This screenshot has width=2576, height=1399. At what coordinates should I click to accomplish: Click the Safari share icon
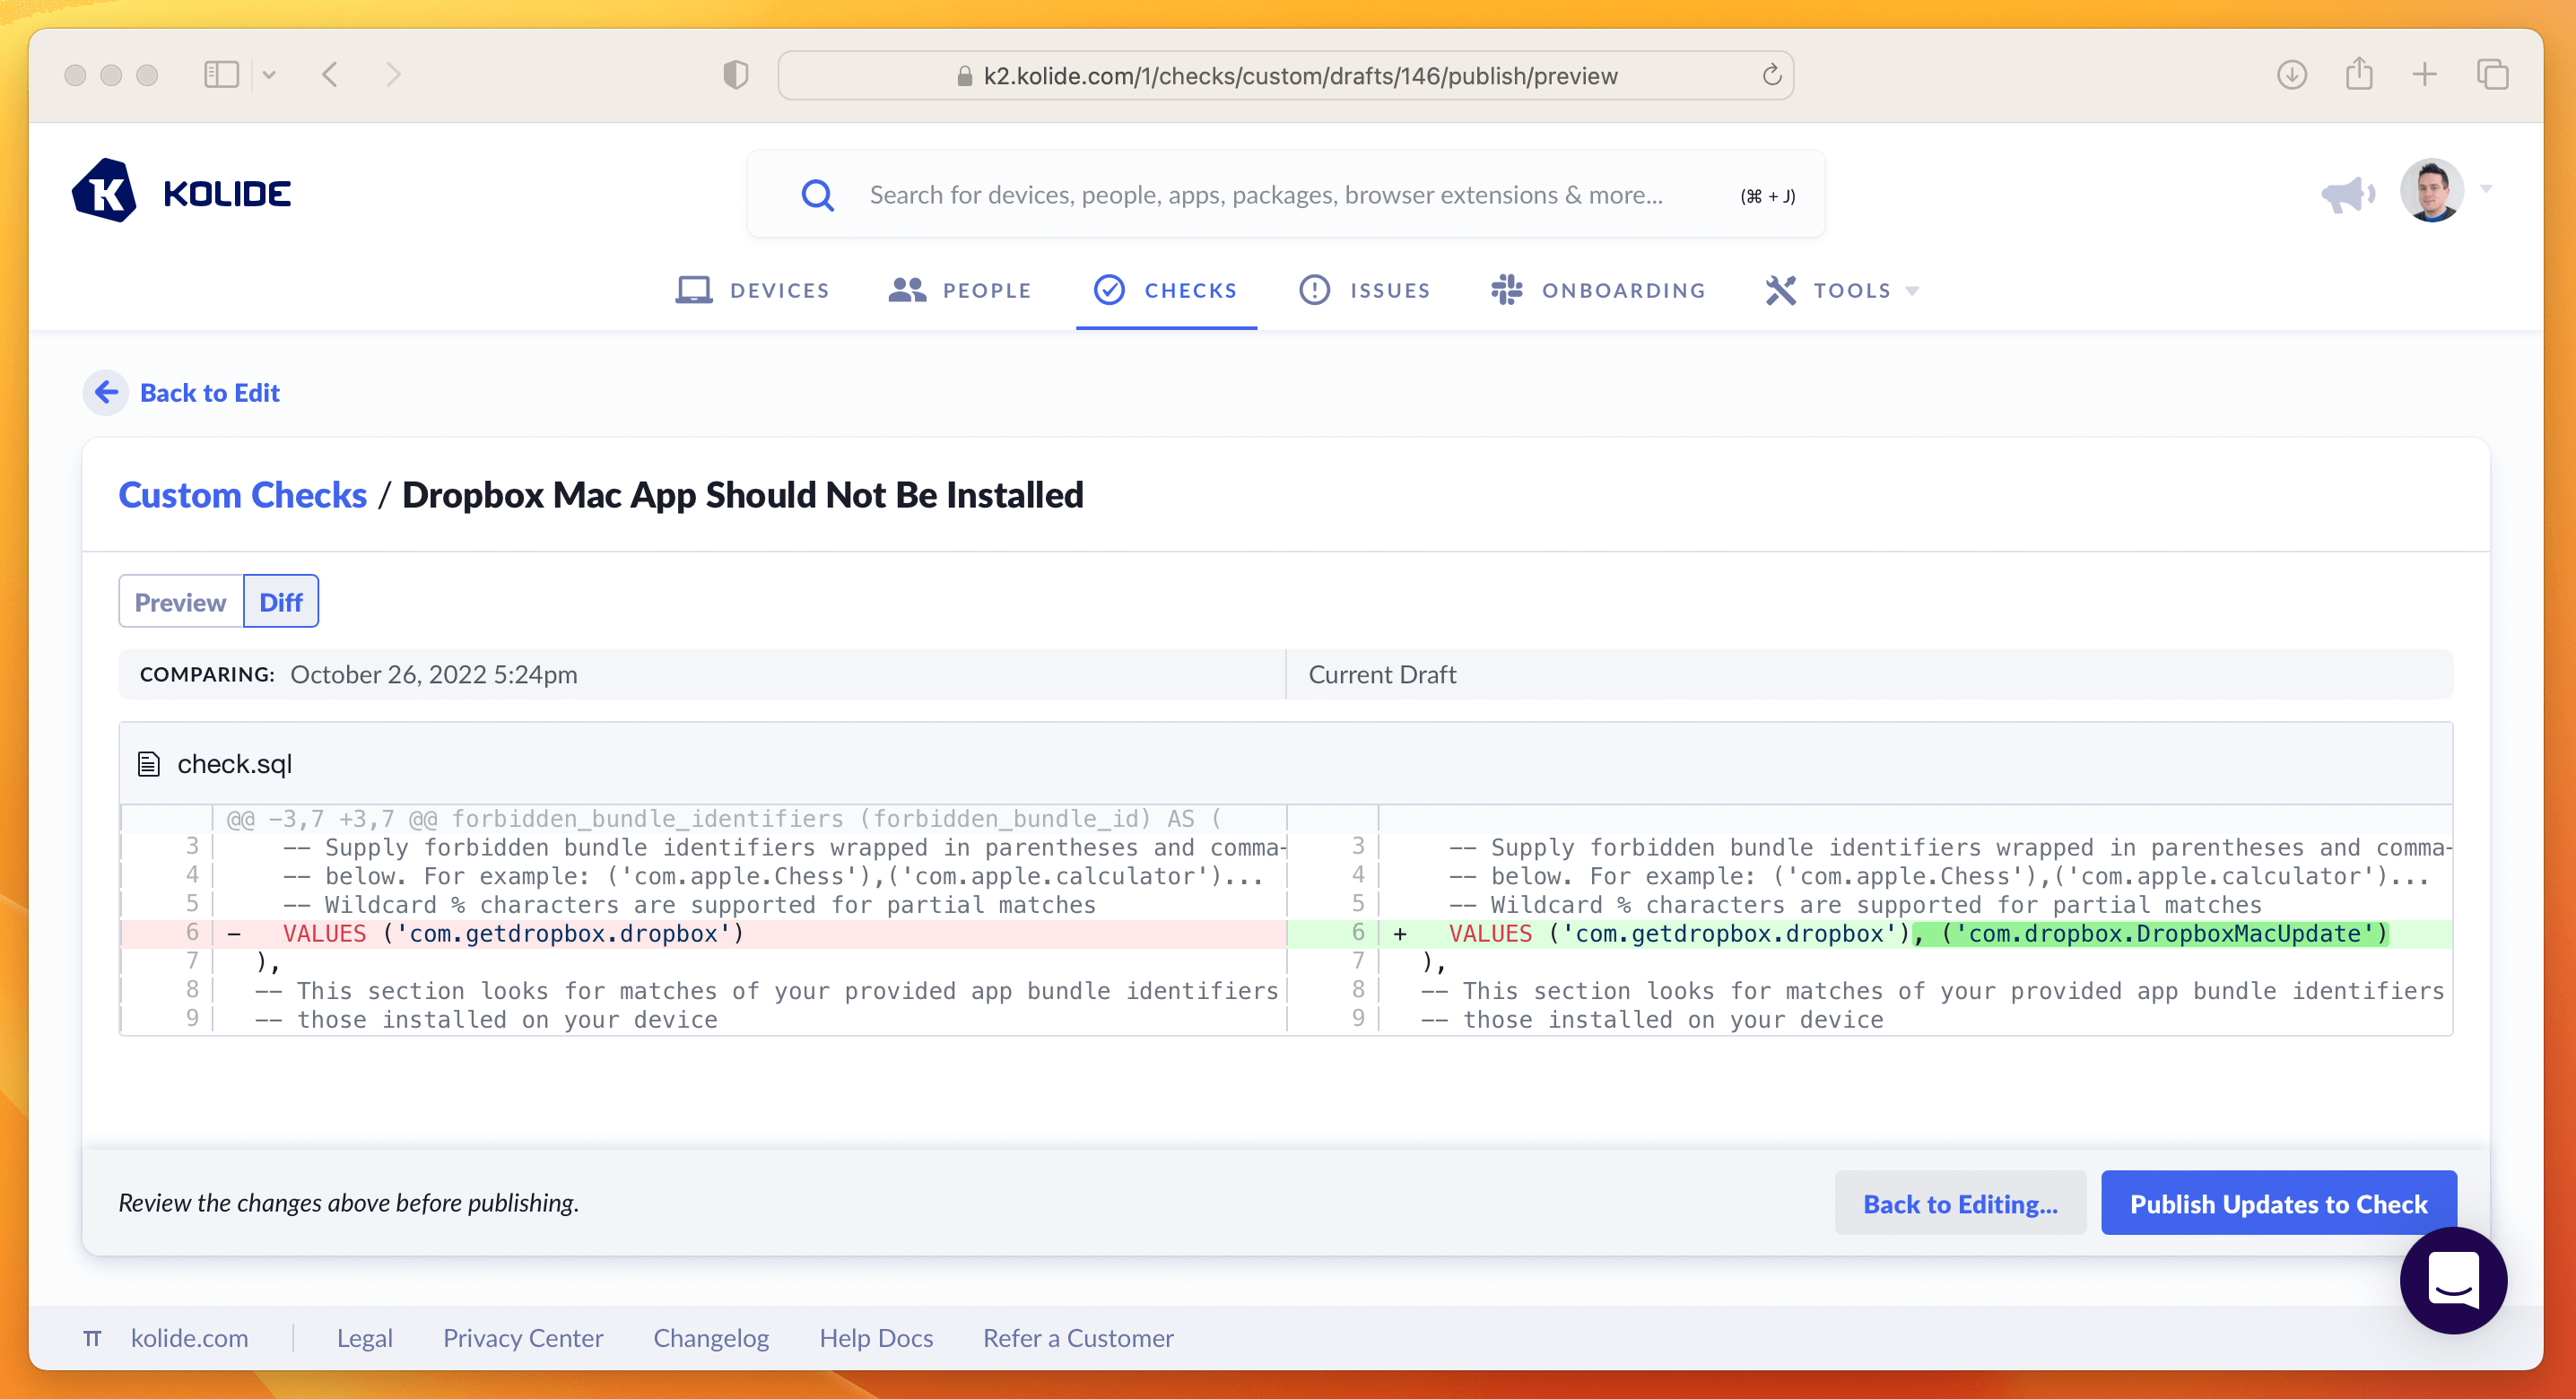[2359, 75]
